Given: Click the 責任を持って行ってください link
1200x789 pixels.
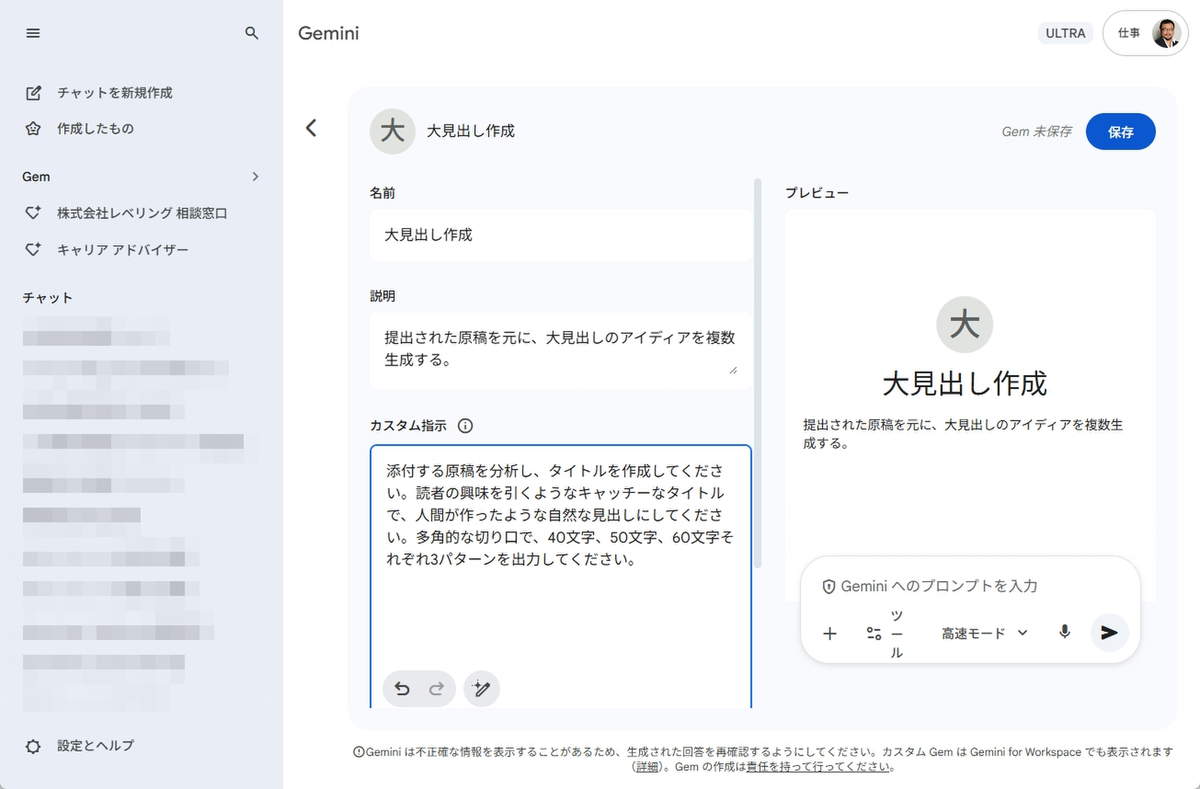Looking at the screenshot, I should pyautogui.click(x=818, y=767).
